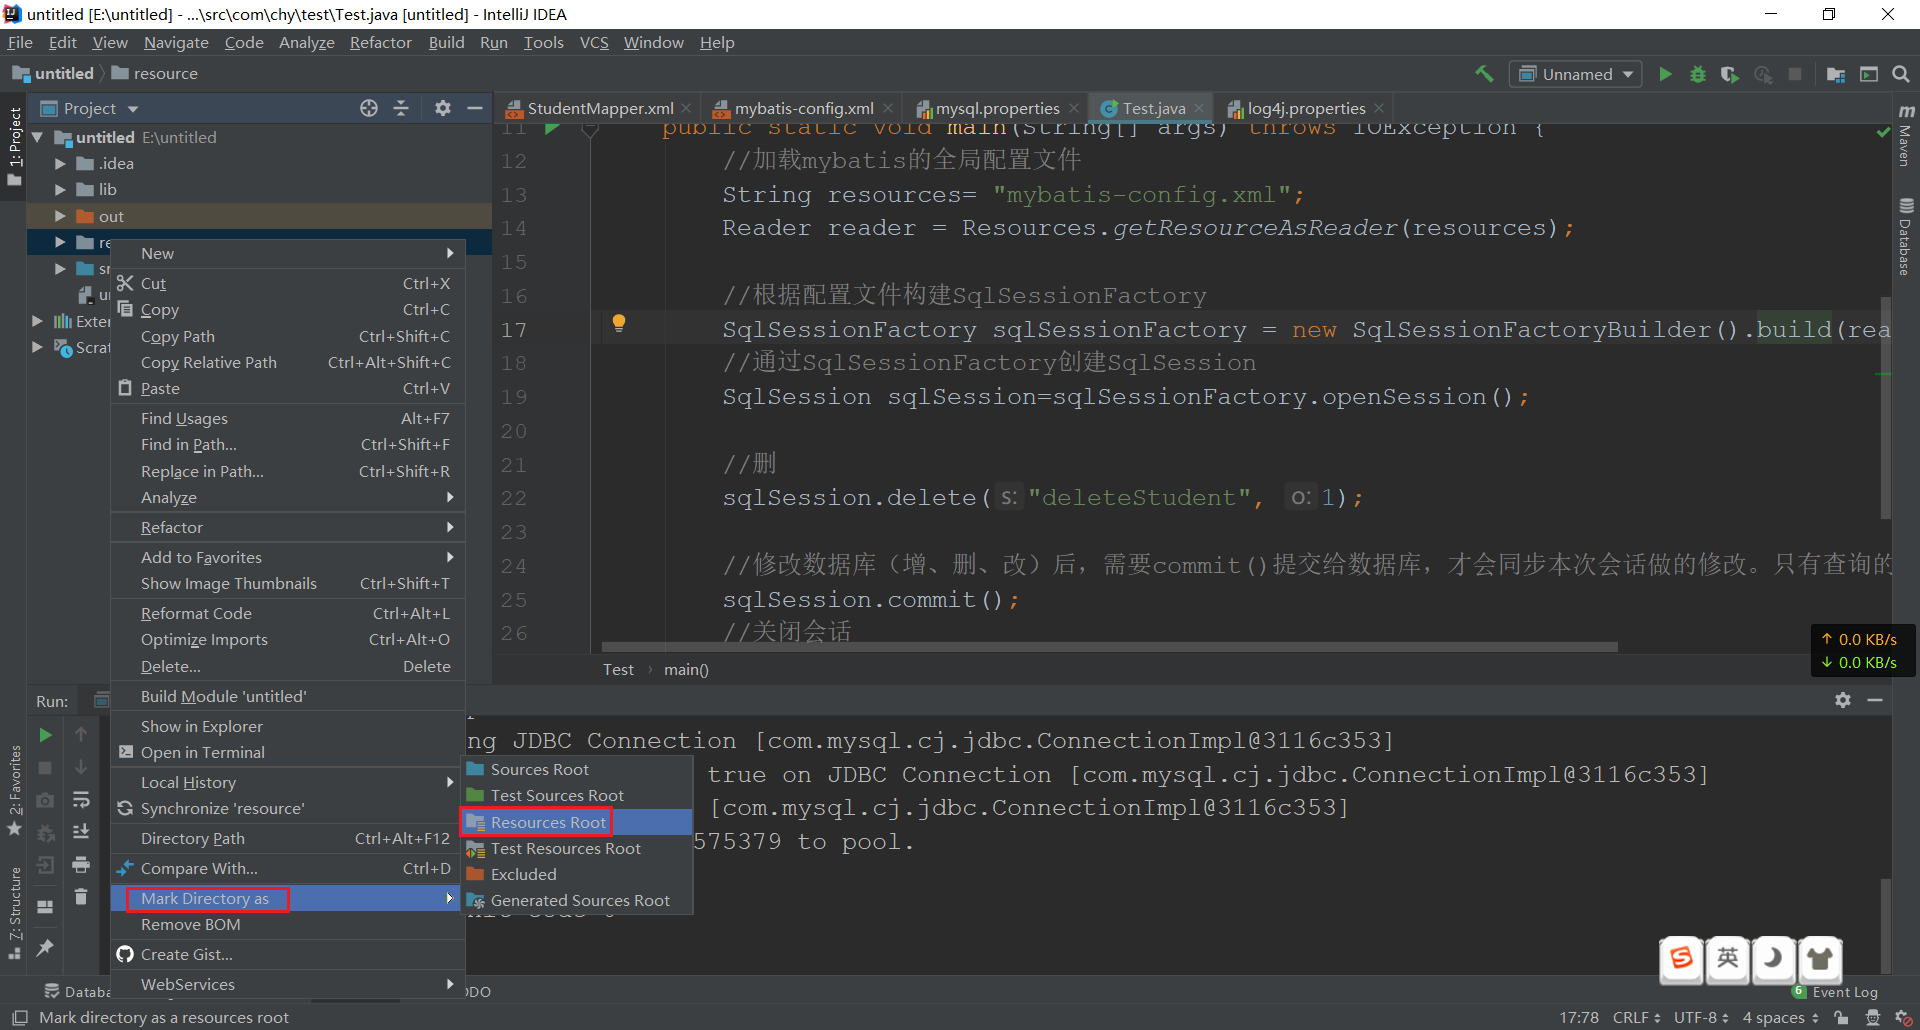The width and height of the screenshot is (1920, 1030).
Task: Open the 4 spaces indent dropdown
Action: pyautogui.click(x=1781, y=1017)
